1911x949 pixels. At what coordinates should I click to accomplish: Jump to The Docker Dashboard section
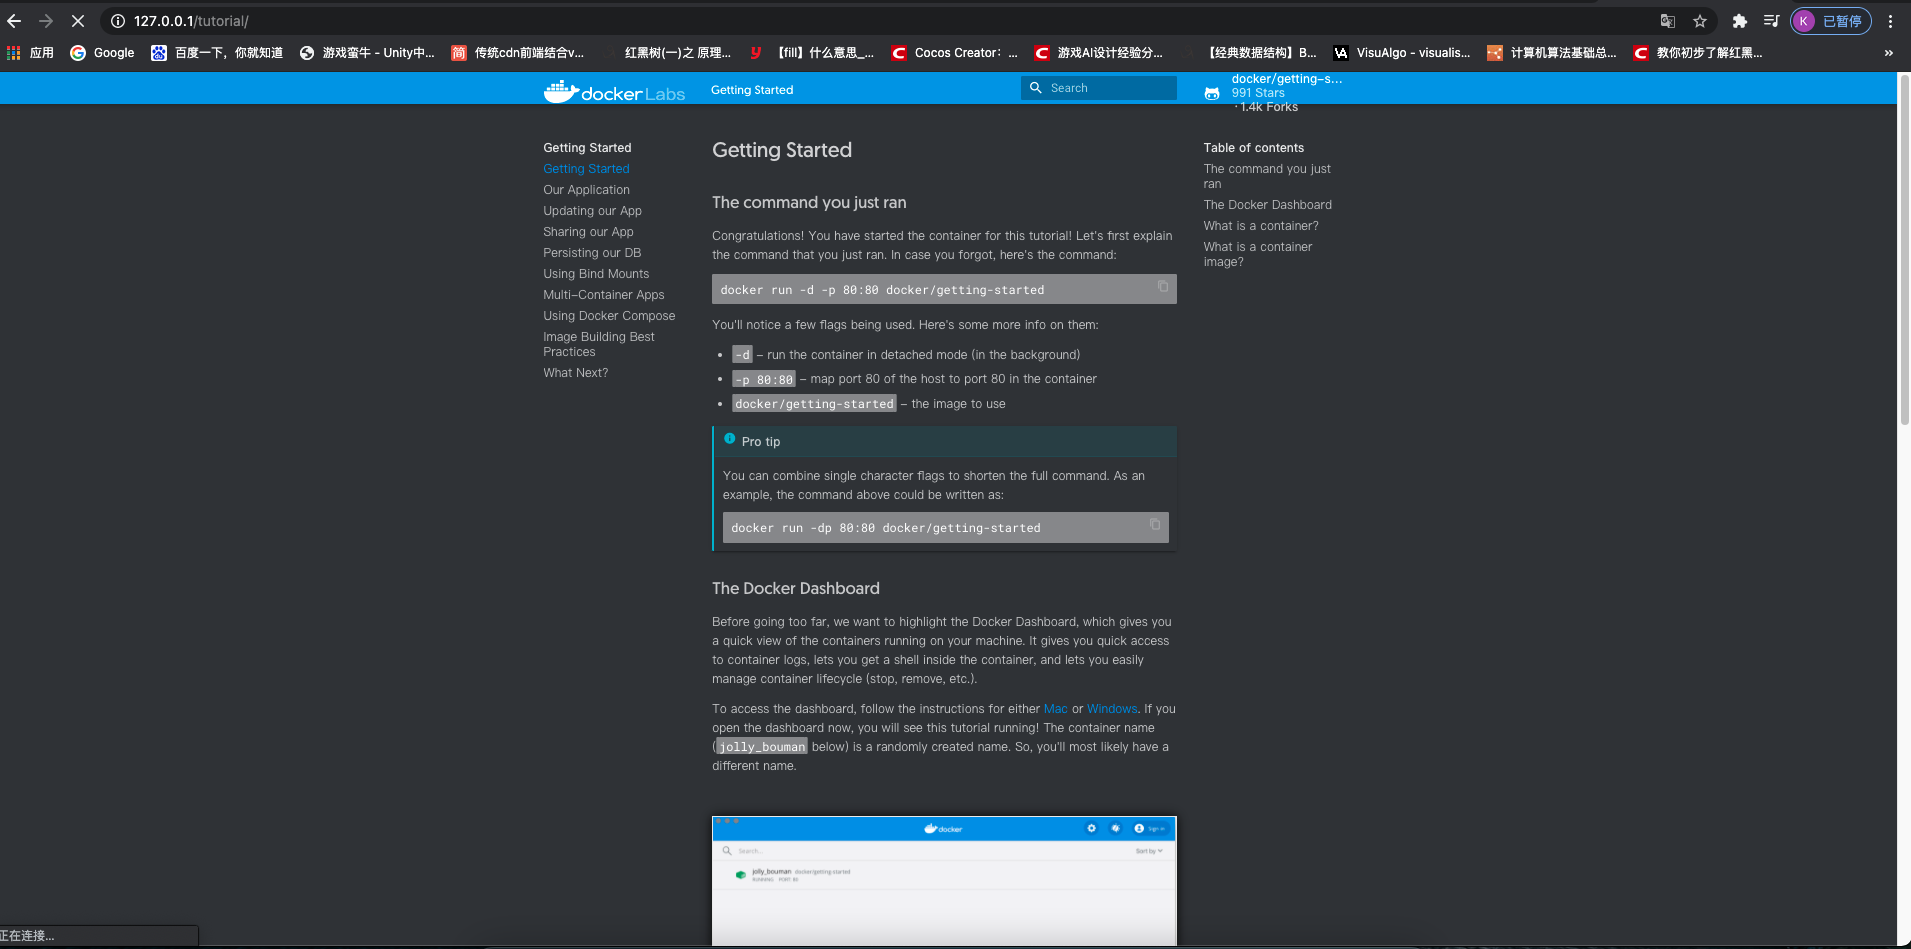pos(1267,205)
